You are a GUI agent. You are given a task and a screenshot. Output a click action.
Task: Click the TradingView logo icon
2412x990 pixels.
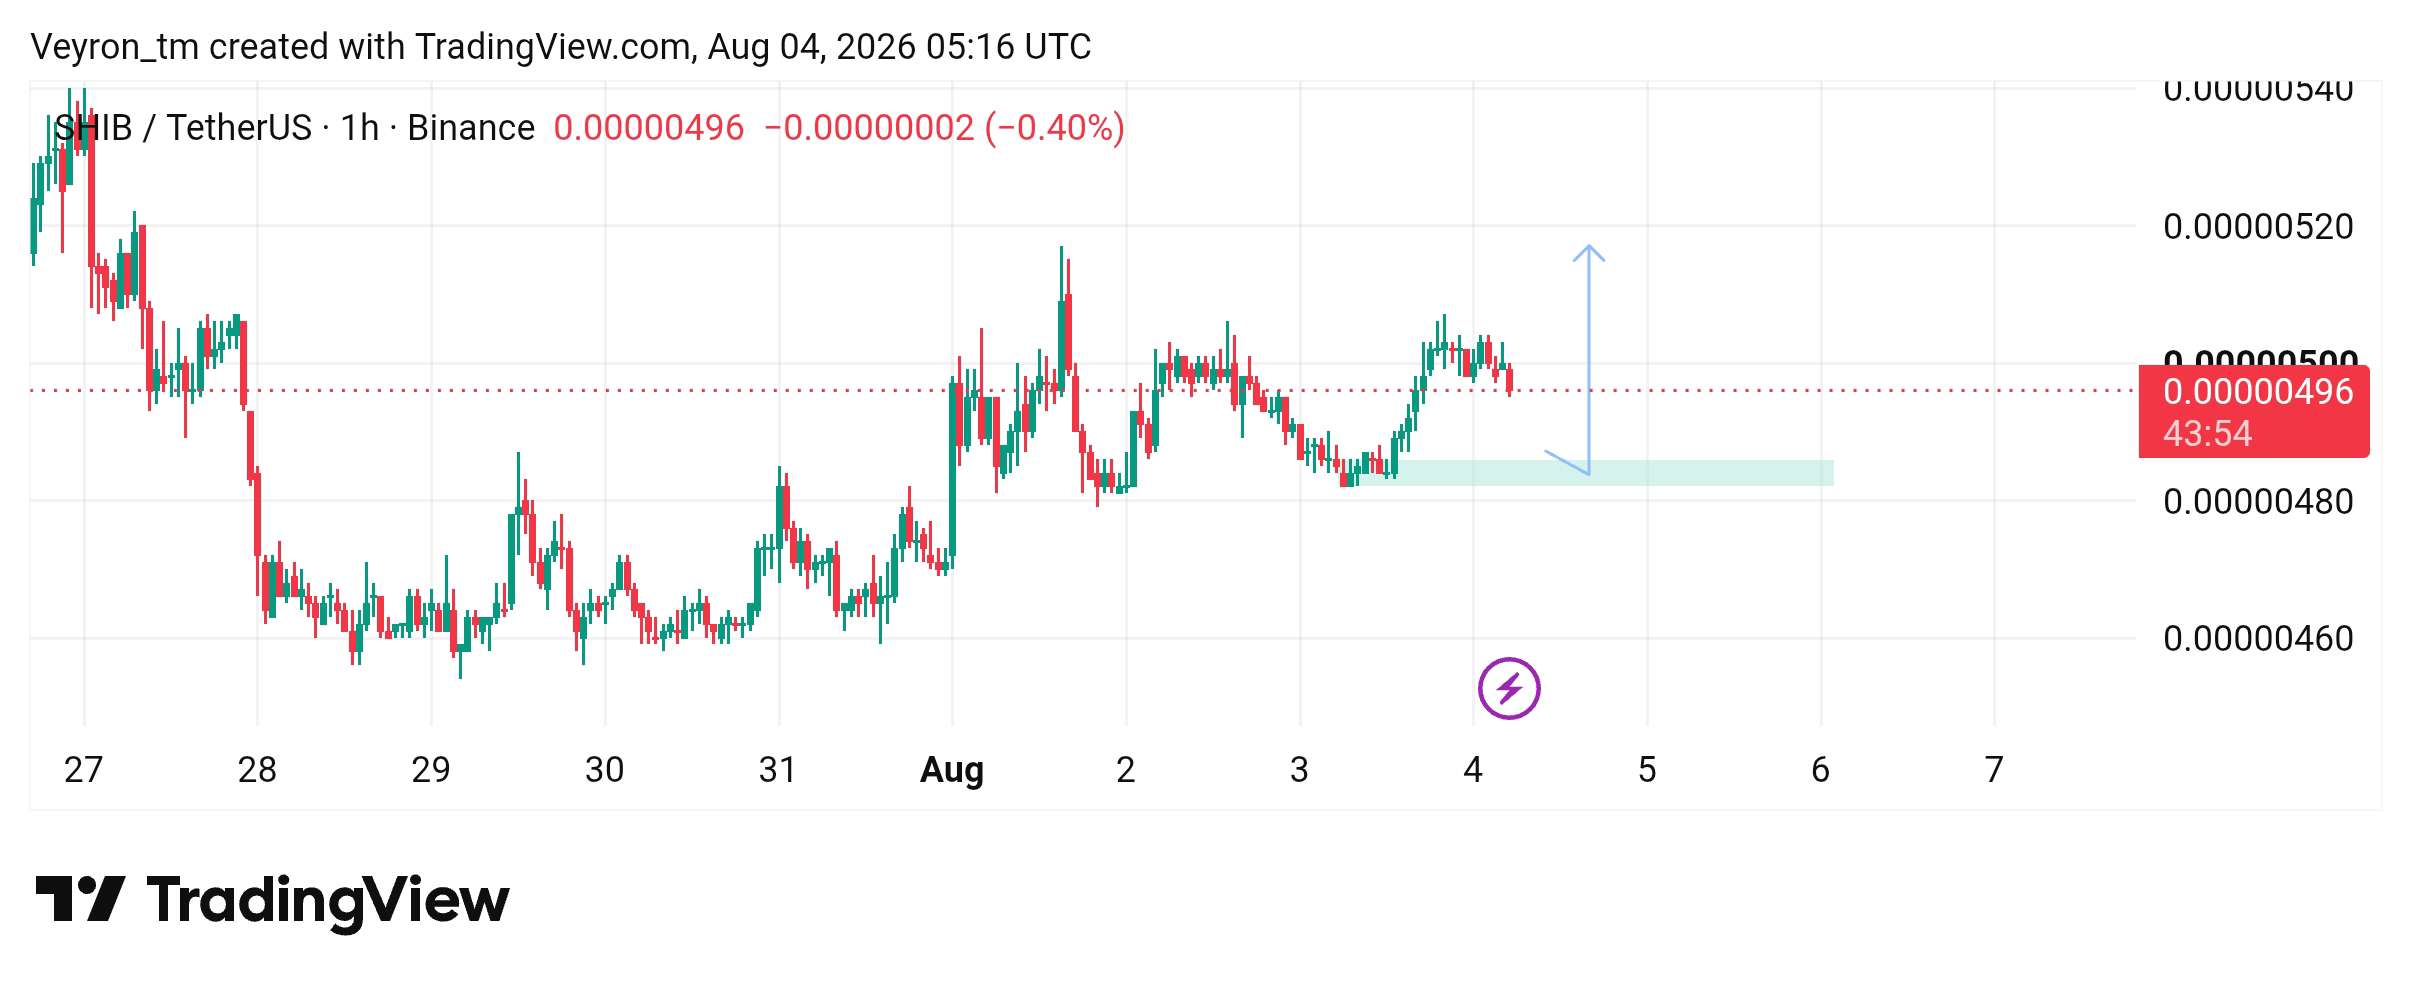pos(80,899)
